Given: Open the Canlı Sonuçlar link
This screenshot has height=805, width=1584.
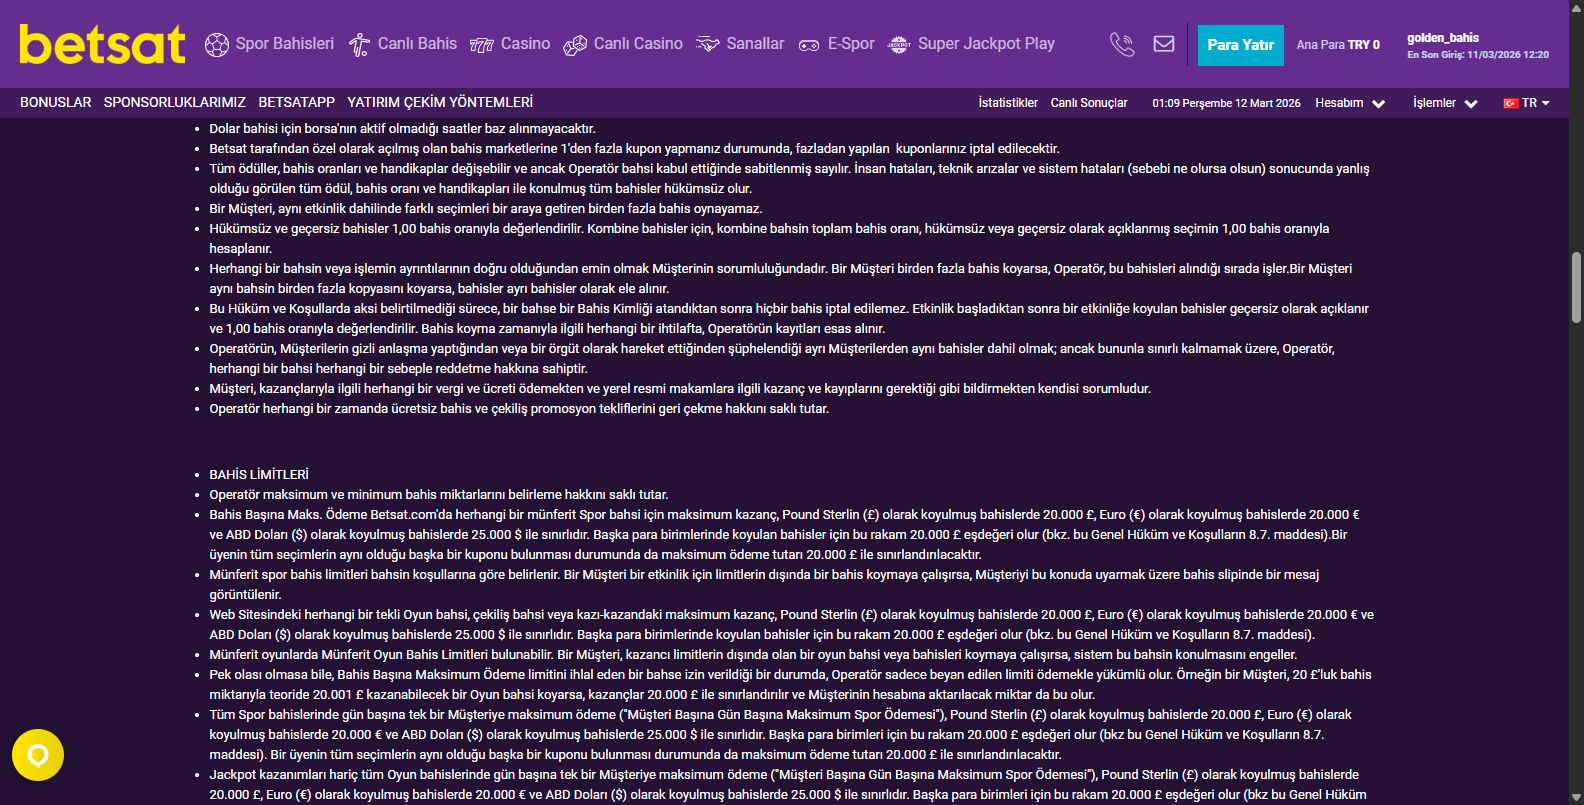Looking at the screenshot, I should (1089, 103).
